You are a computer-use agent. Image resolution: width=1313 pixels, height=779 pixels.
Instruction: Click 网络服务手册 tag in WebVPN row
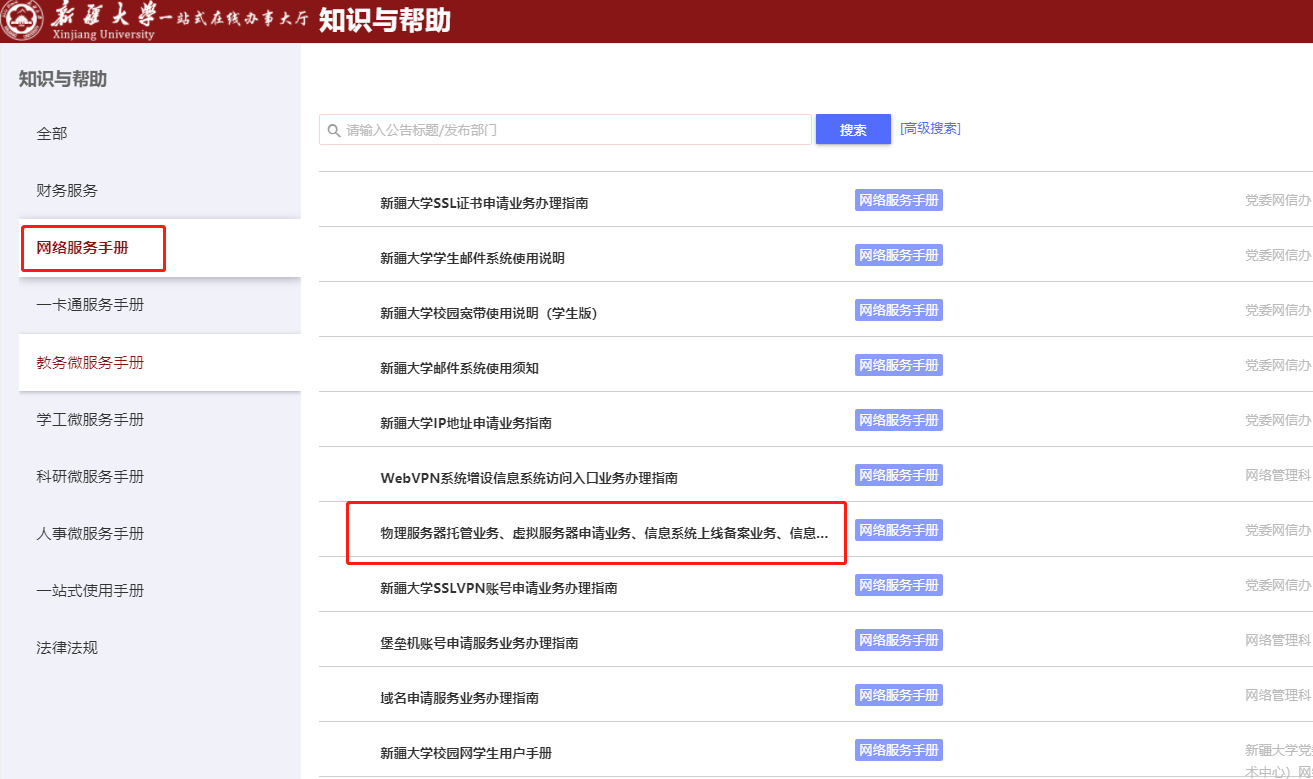[899, 475]
